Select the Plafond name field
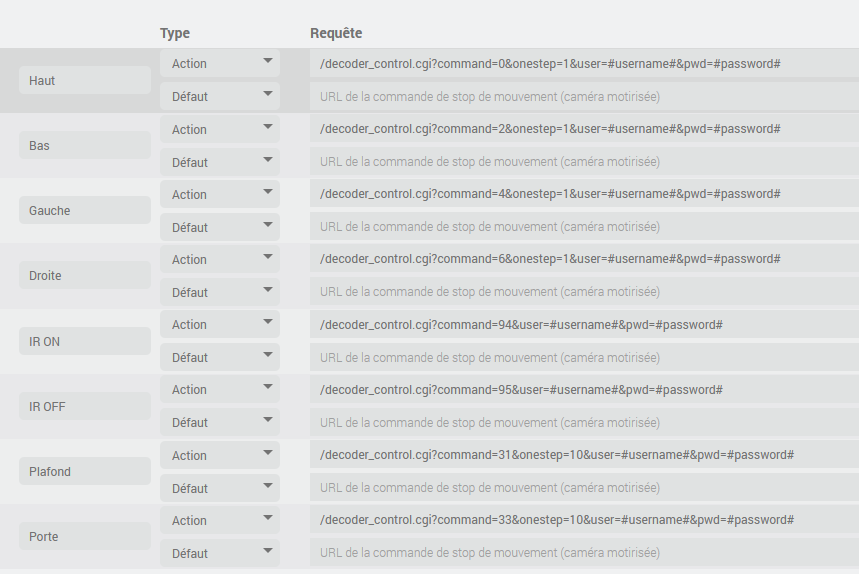This screenshot has width=859, height=574. pos(85,471)
